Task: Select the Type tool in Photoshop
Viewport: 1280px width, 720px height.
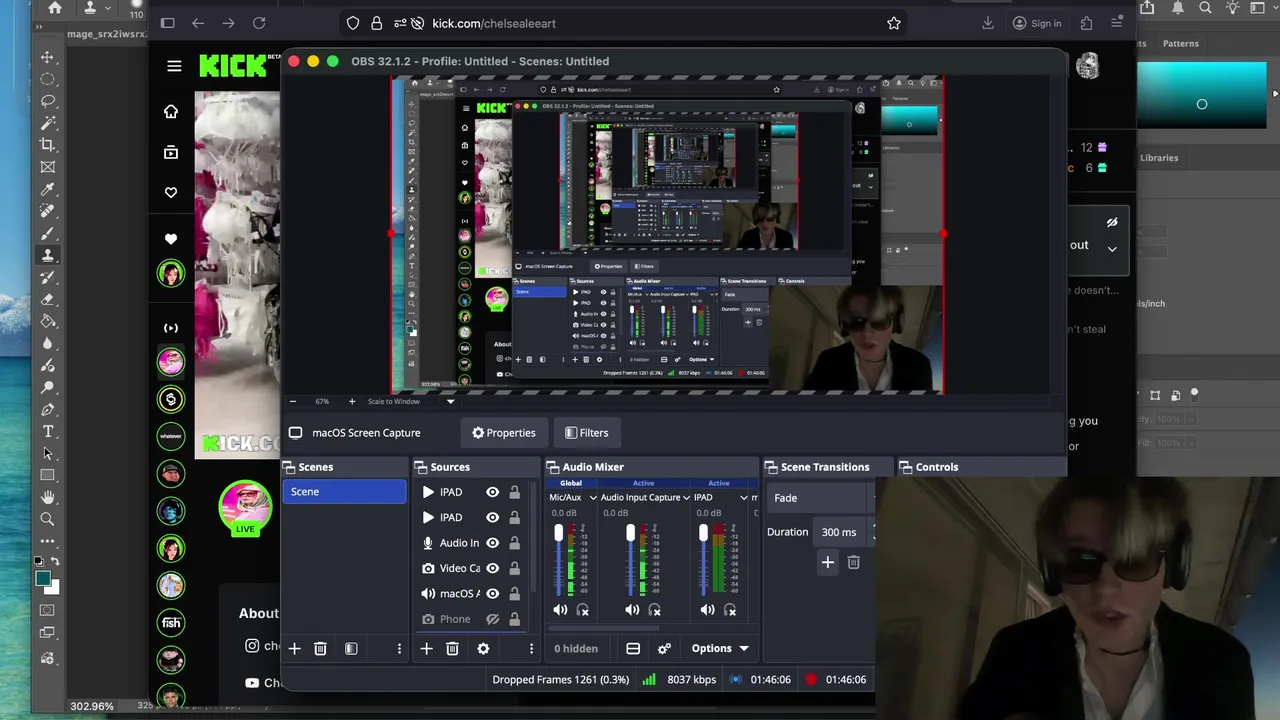Action: point(47,431)
